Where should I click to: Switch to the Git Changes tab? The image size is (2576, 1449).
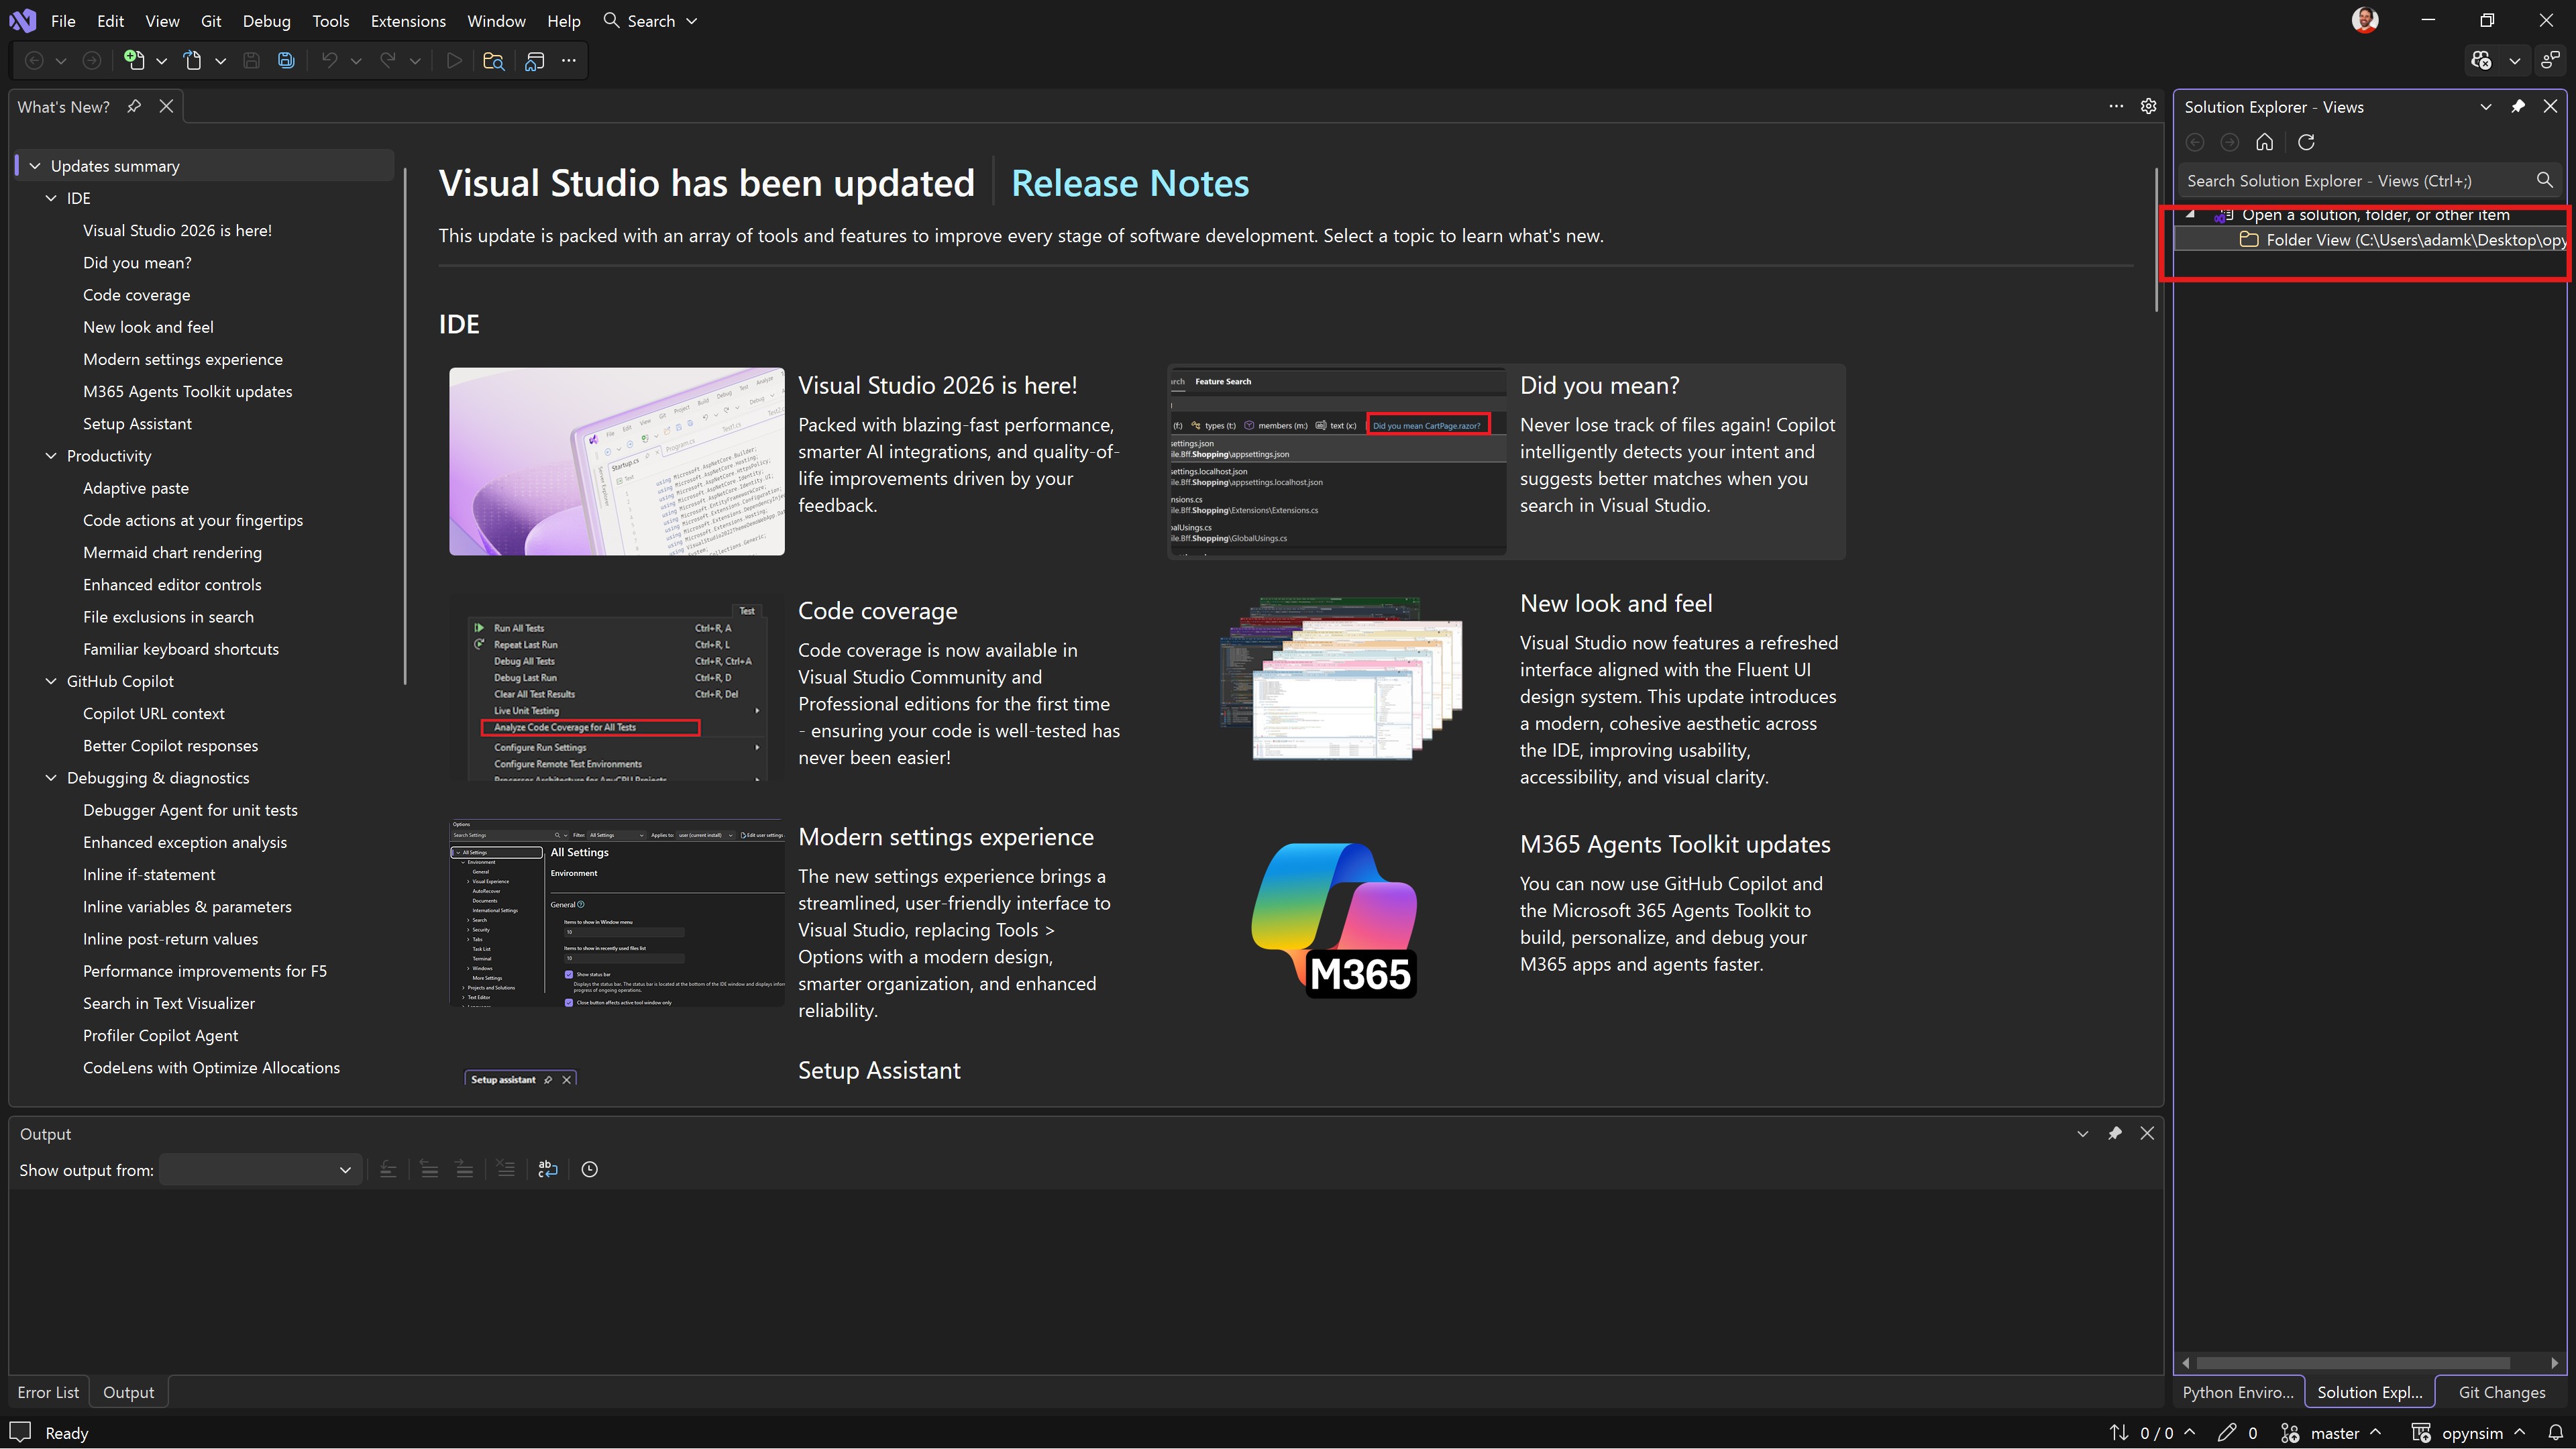pos(2501,1392)
